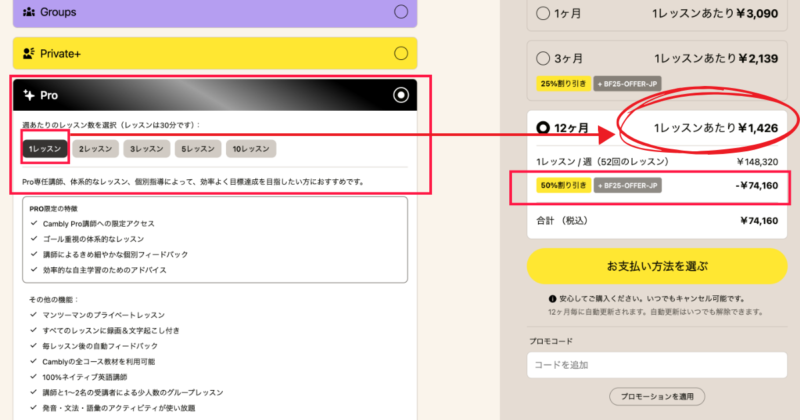Choose the 3ヶ月 billing period
Screen dimensions: 800x420
(543, 58)
